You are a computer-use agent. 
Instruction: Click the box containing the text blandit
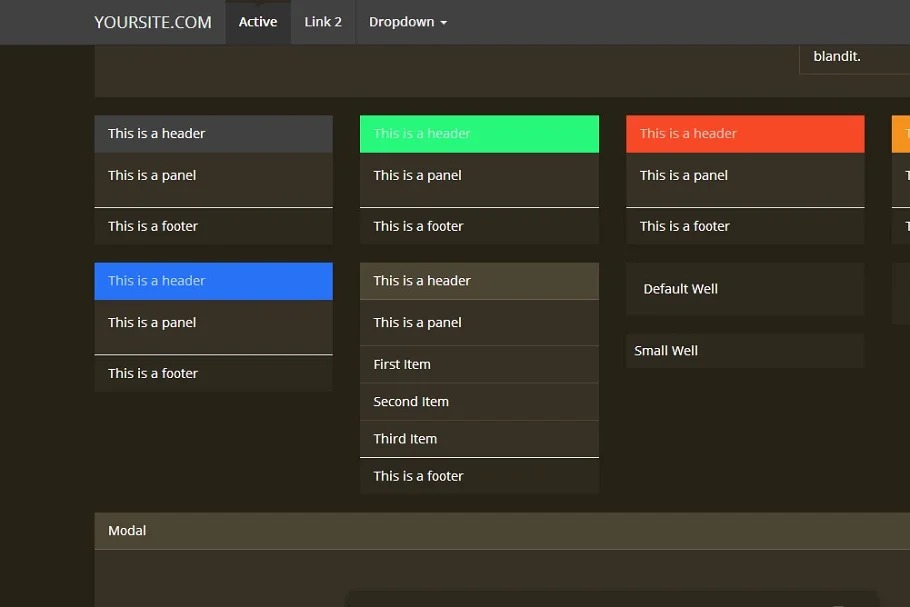pyautogui.click(x=853, y=57)
